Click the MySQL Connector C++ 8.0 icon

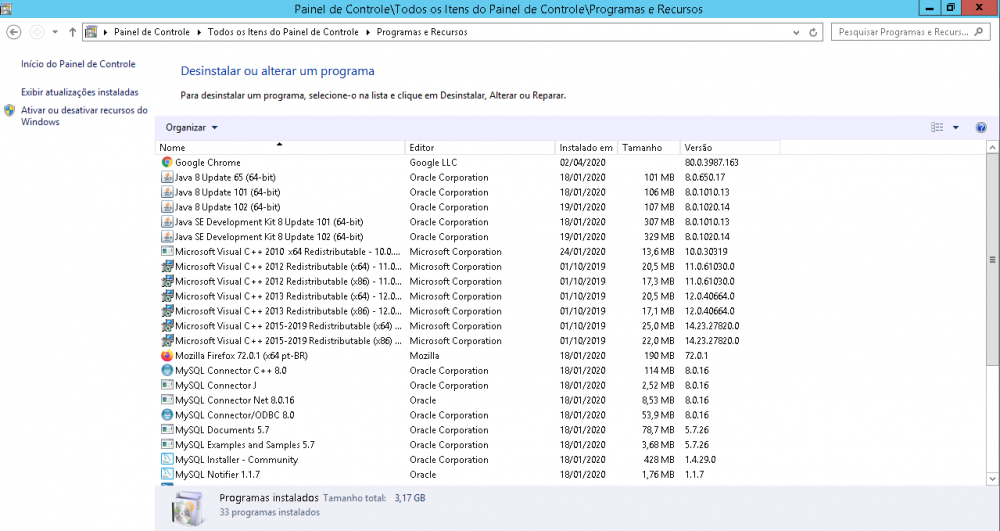167,370
